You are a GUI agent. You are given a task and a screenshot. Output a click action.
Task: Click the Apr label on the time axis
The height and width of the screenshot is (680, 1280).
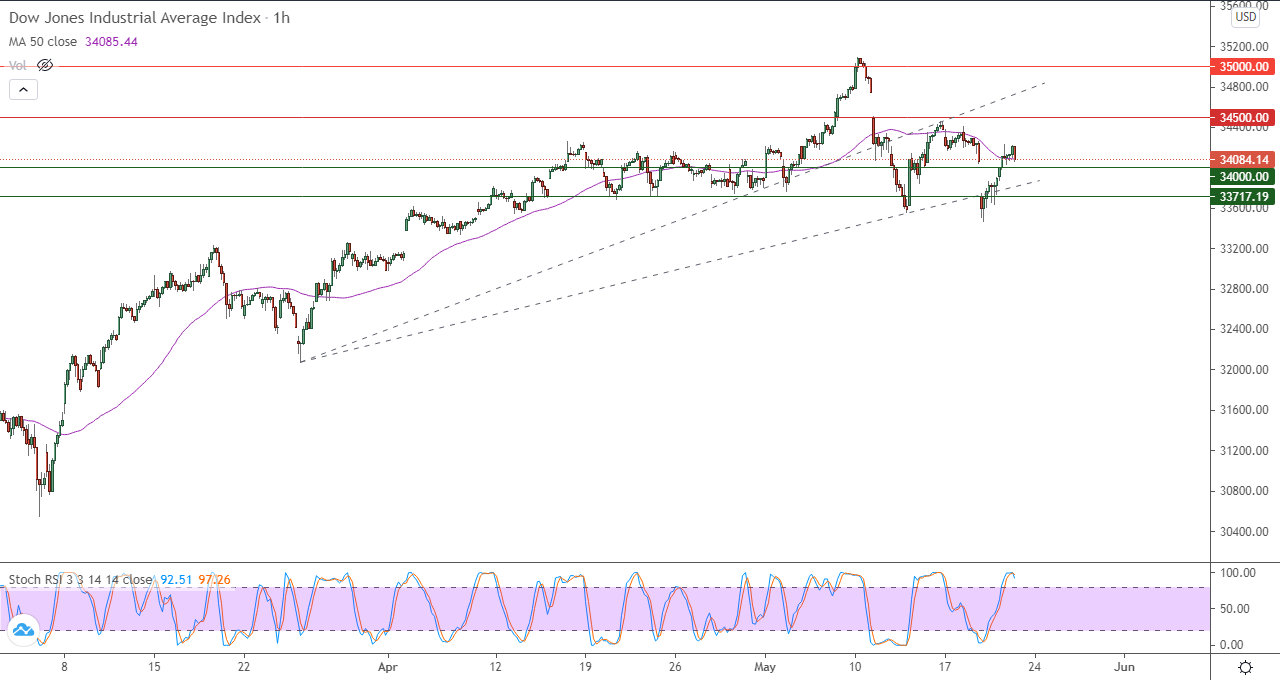[x=389, y=666]
